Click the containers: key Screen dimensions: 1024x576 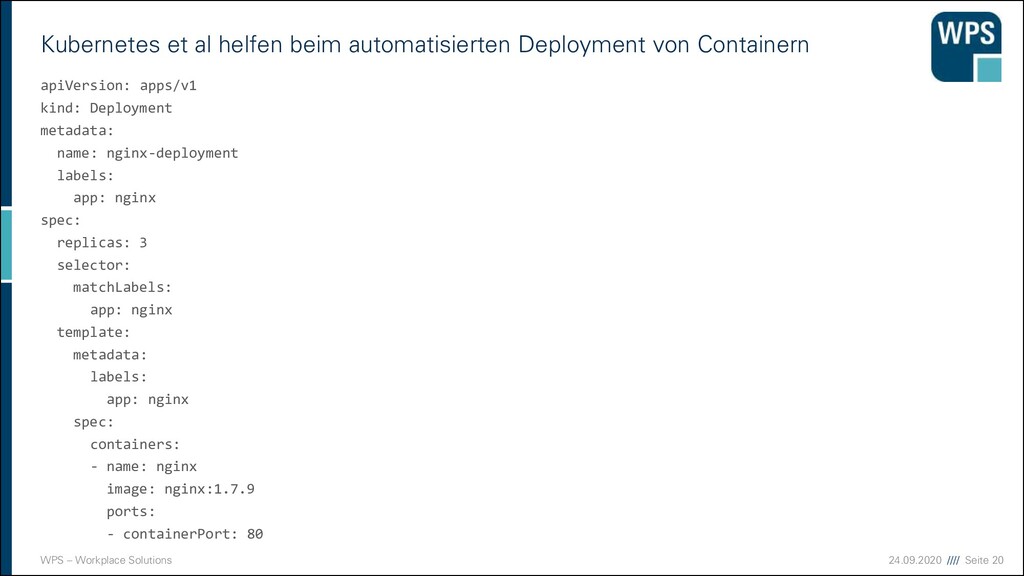tap(135, 444)
